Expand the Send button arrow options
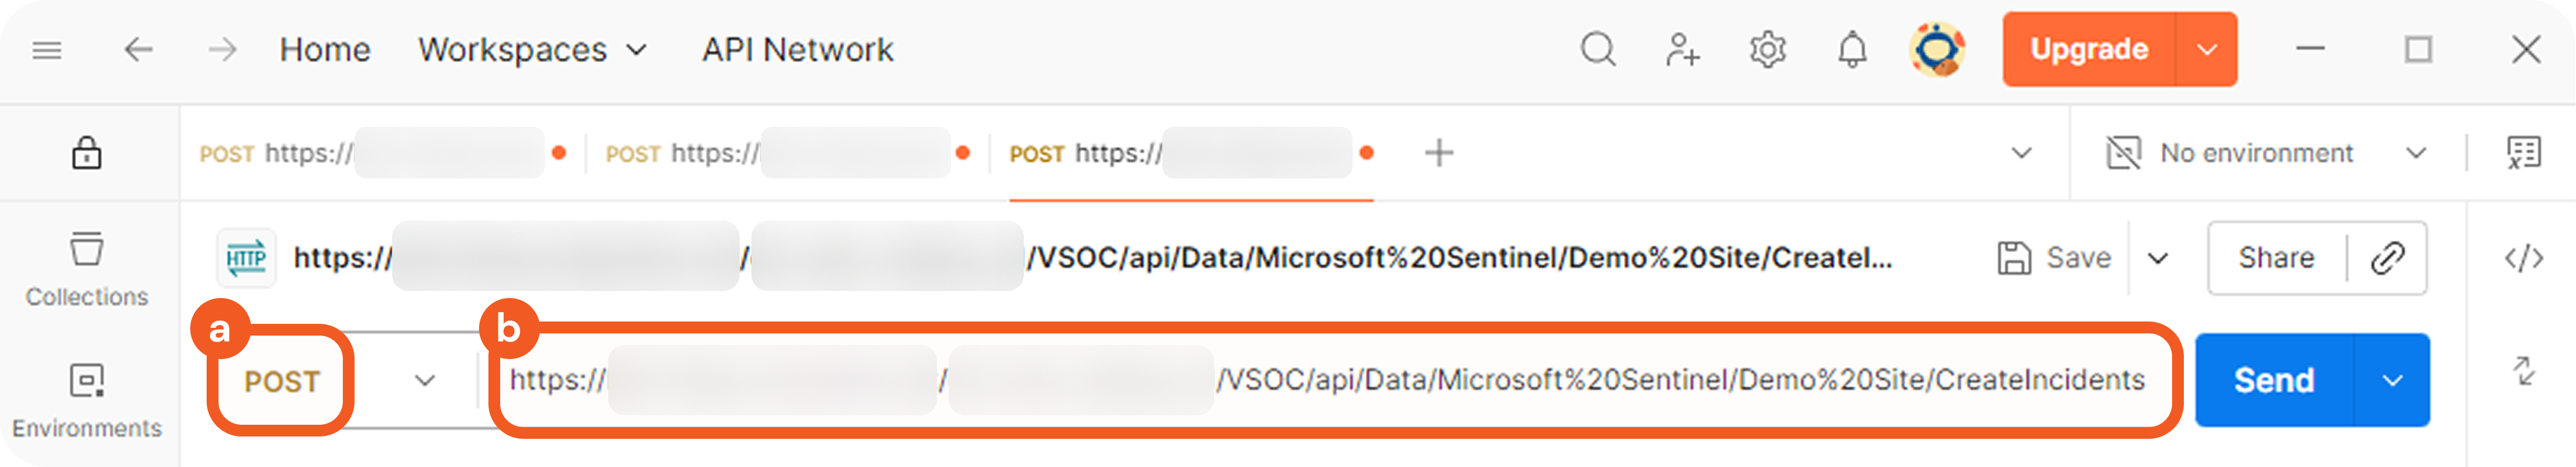The width and height of the screenshot is (2576, 467). click(2392, 381)
